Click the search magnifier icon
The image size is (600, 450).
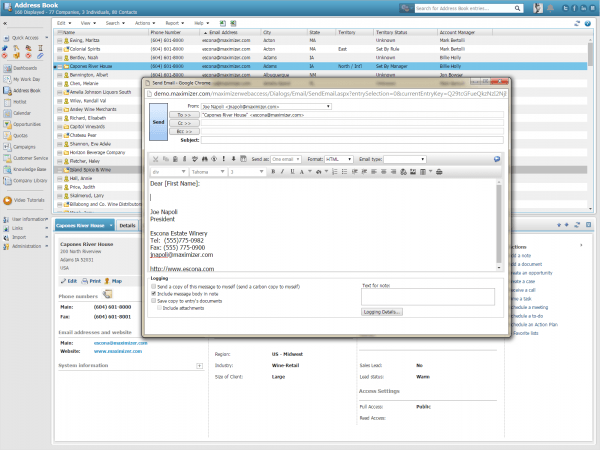click(x=517, y=8)
